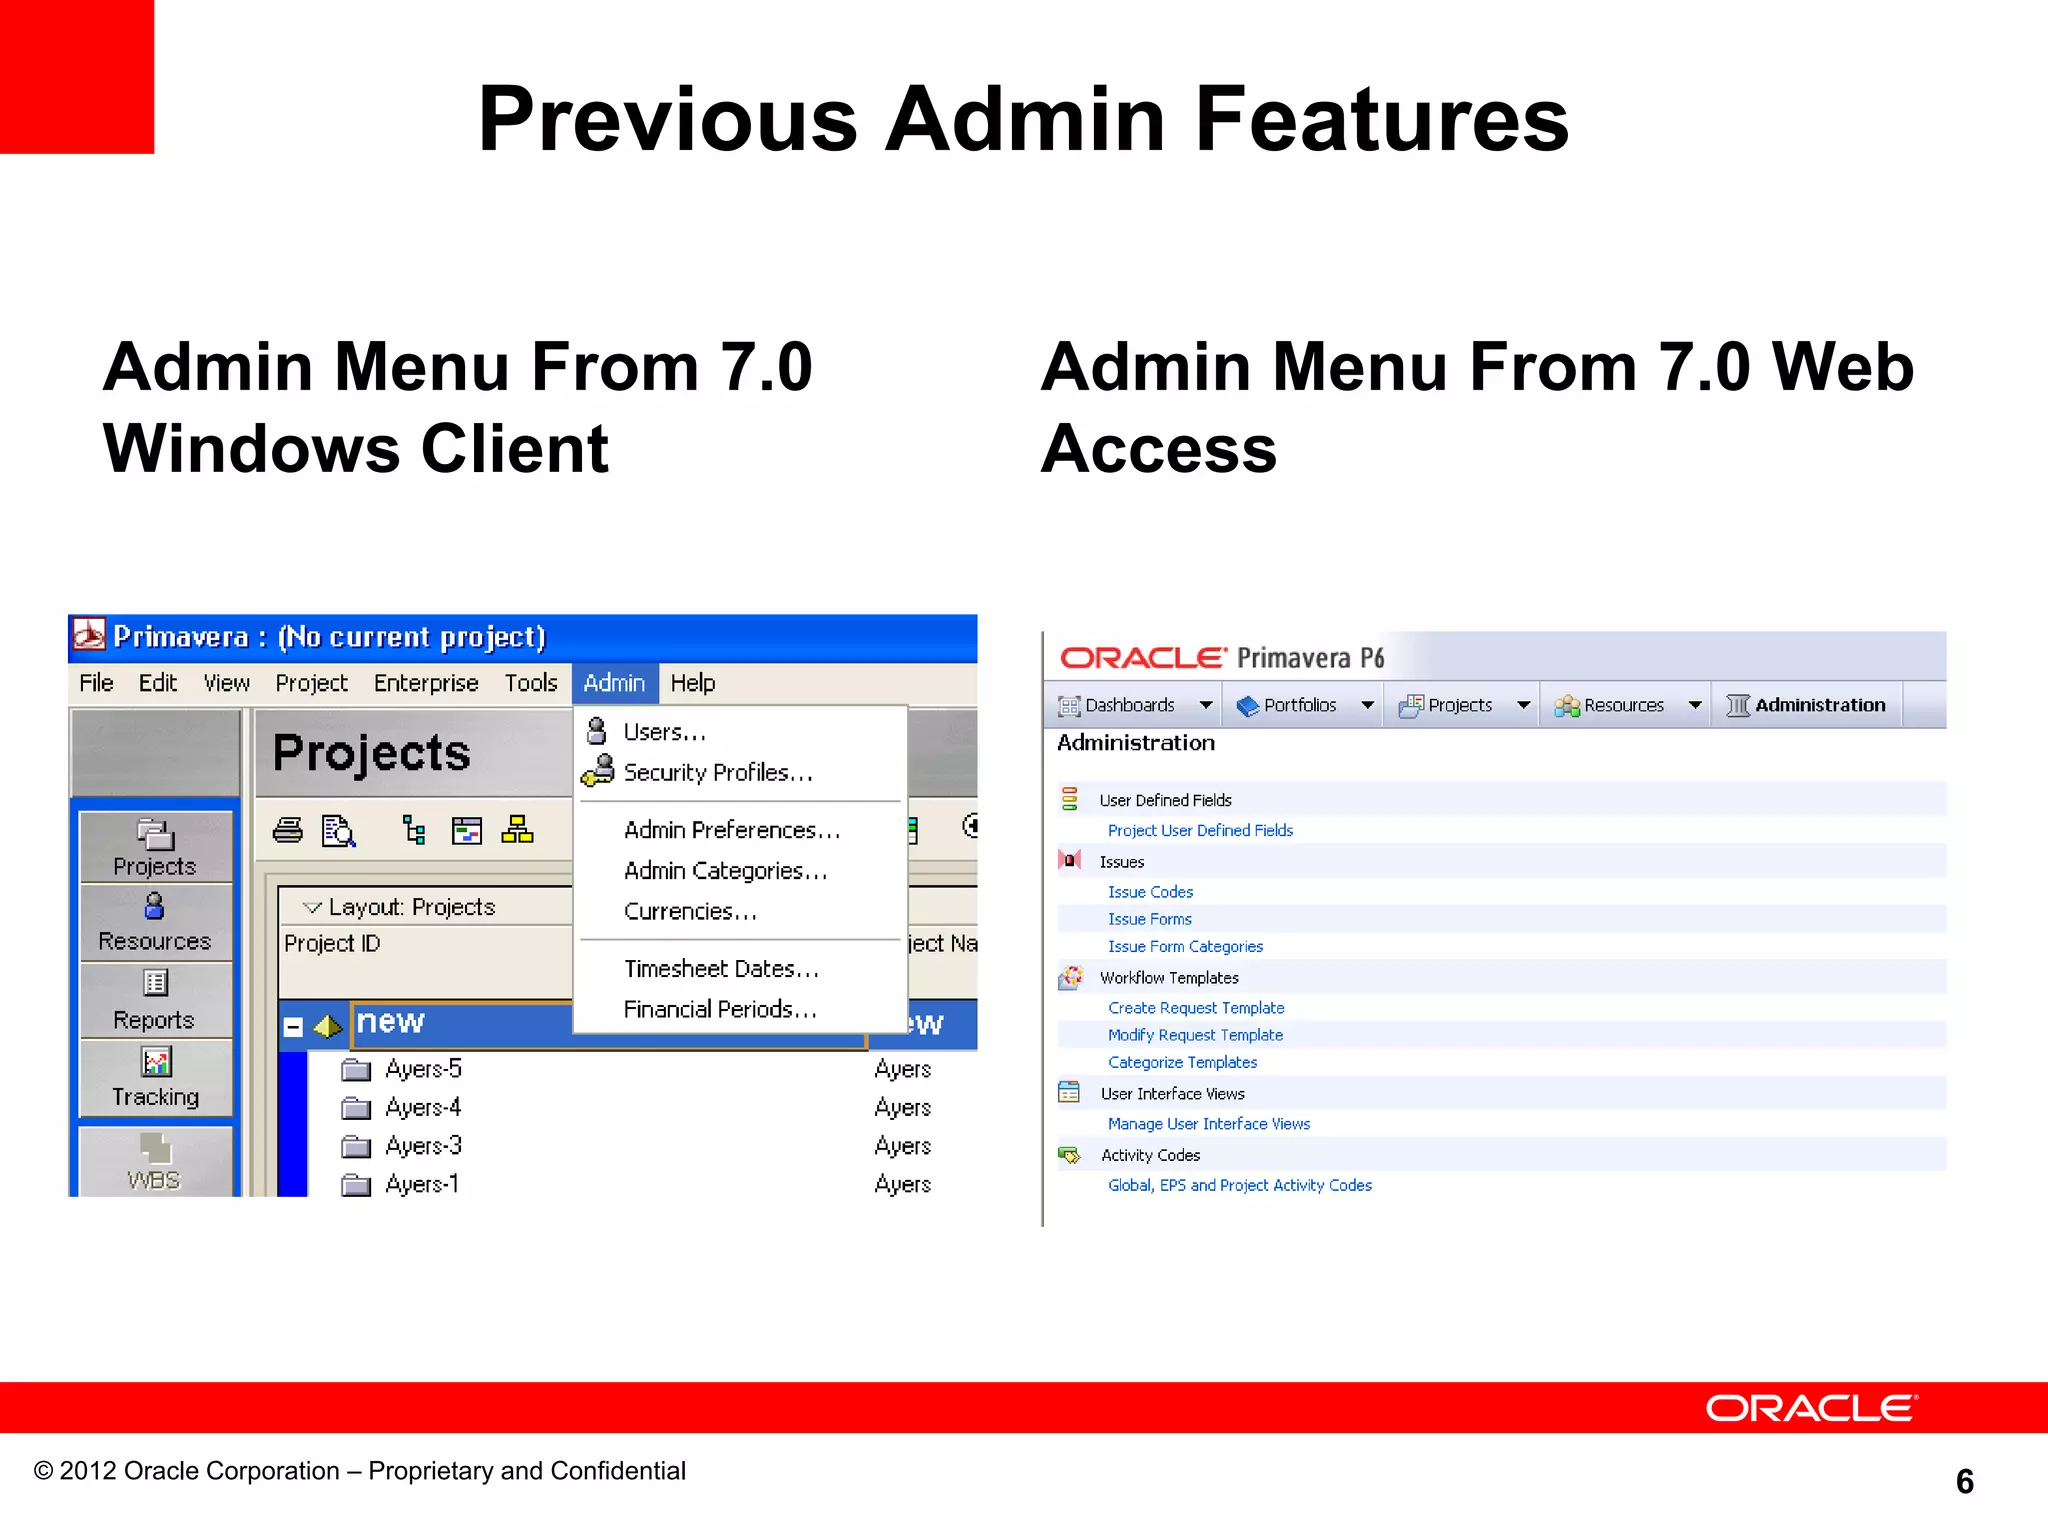Select the Ayers-3 project row
Image resolution: width=2048 pixels, height=1536 pixels.
pos(424,1146)
